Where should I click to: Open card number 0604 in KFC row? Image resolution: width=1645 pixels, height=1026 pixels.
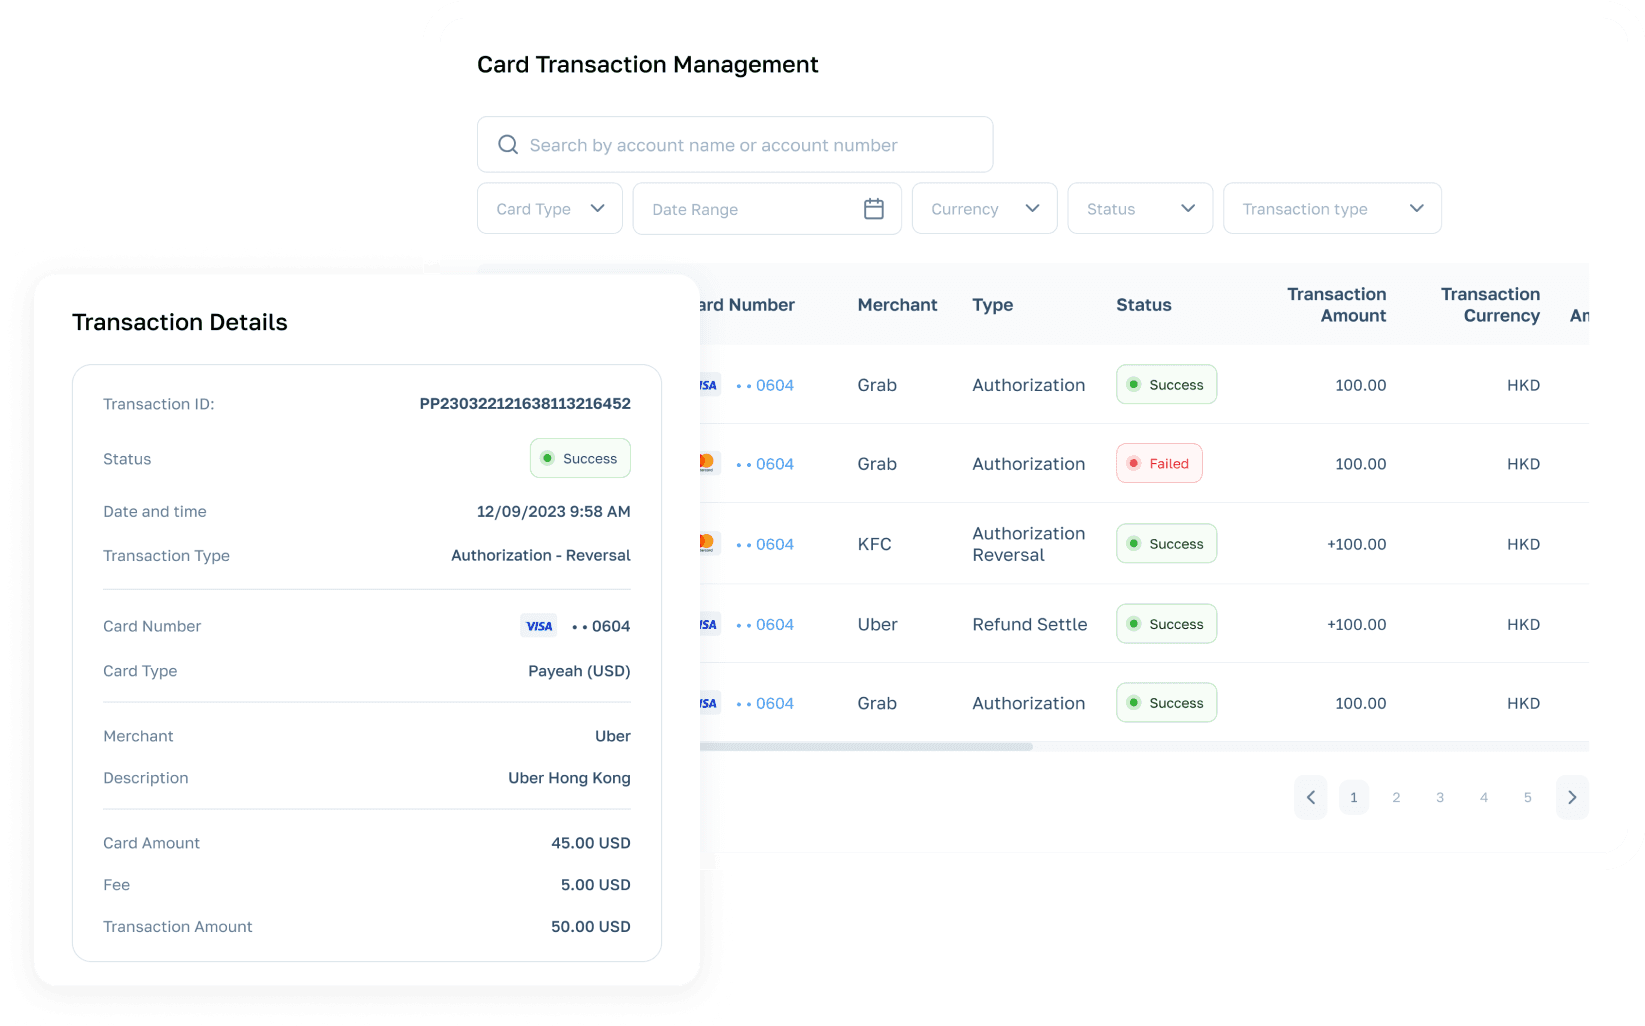click(765, 544)
